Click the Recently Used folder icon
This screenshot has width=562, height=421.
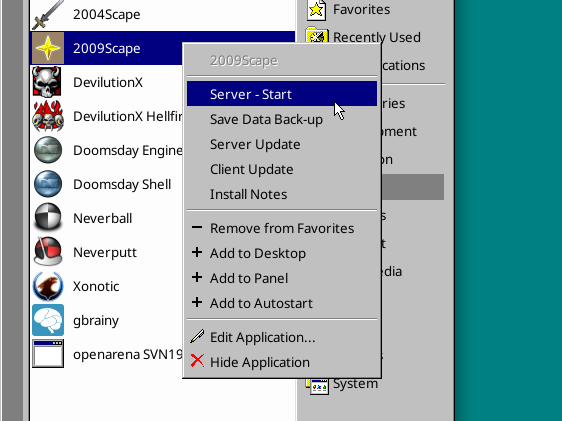316,36
